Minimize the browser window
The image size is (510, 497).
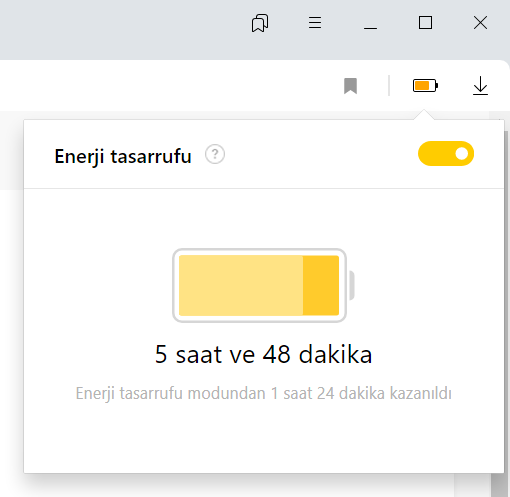pos(370,23)
